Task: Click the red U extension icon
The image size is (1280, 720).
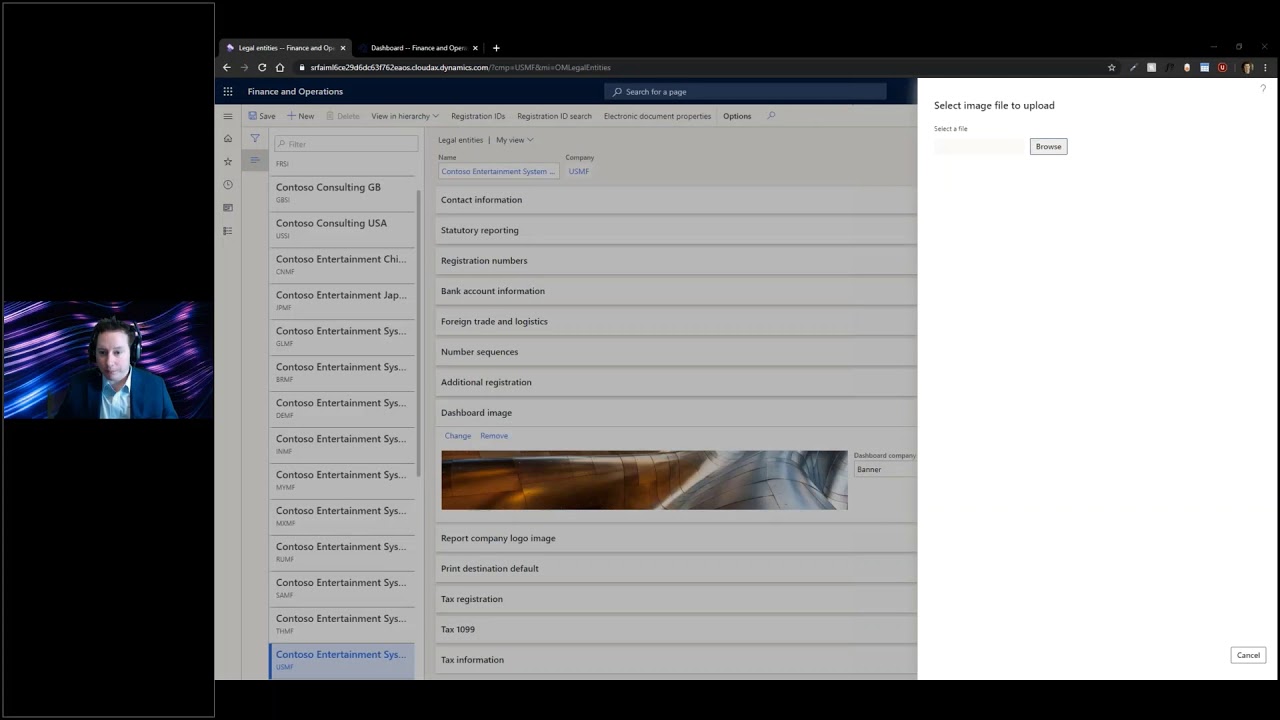Action: (x=1222, y=67)
